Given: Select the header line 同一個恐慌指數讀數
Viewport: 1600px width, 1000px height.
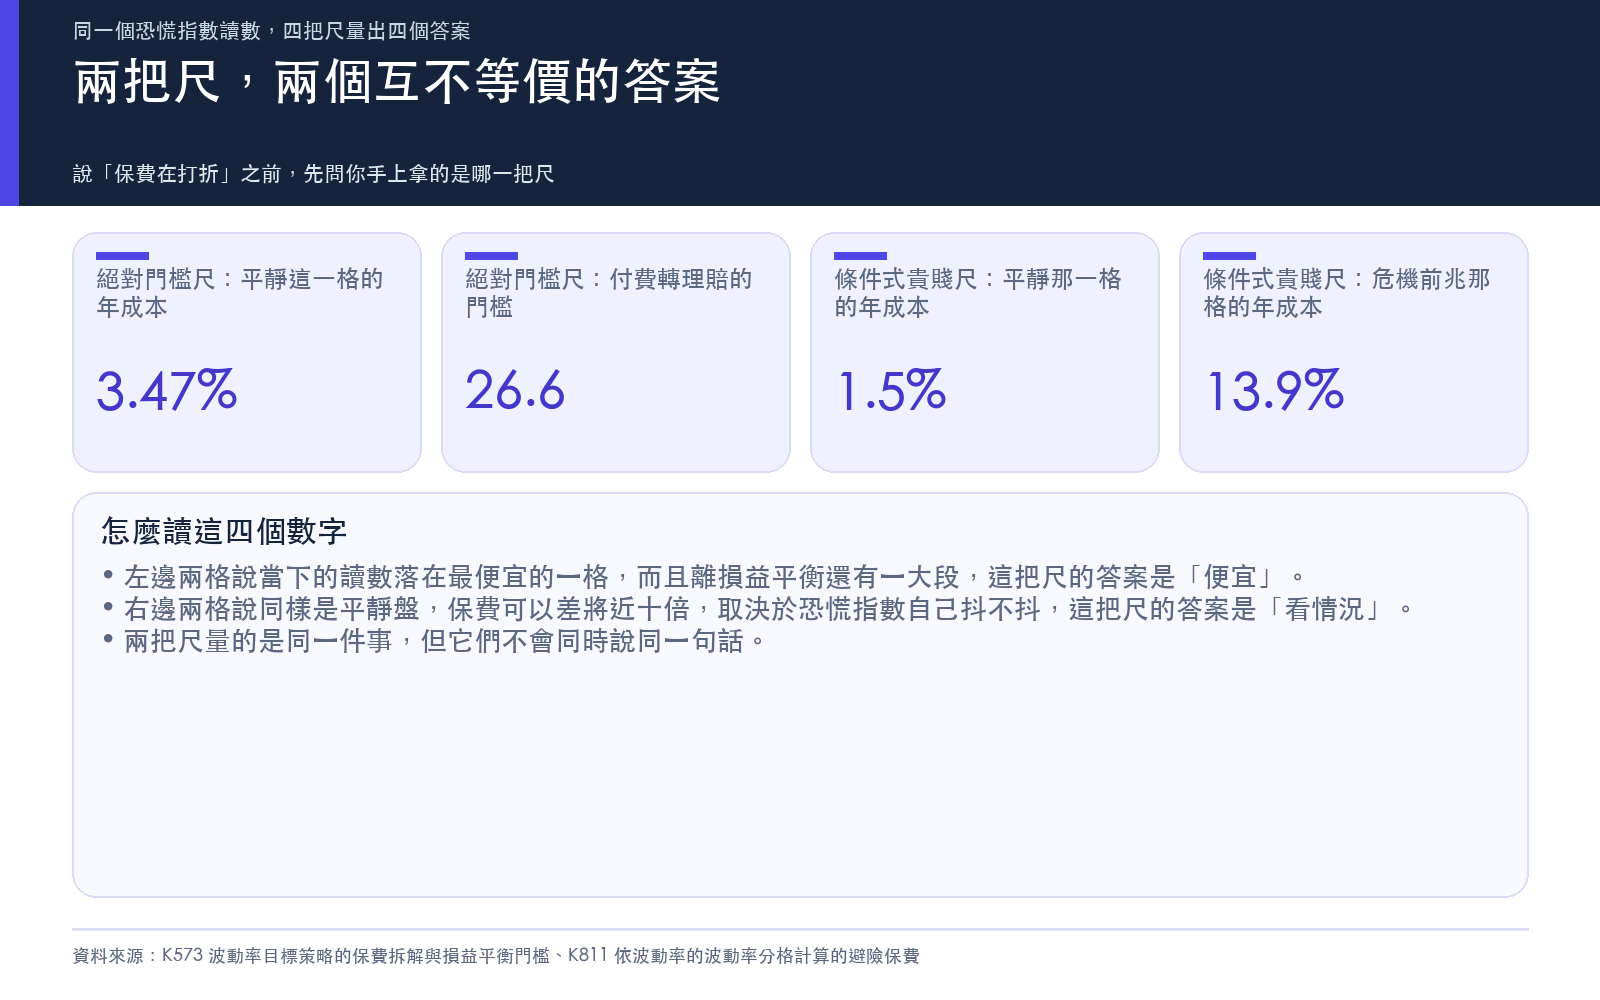Looking at the screenshot, I should point(271,31).
